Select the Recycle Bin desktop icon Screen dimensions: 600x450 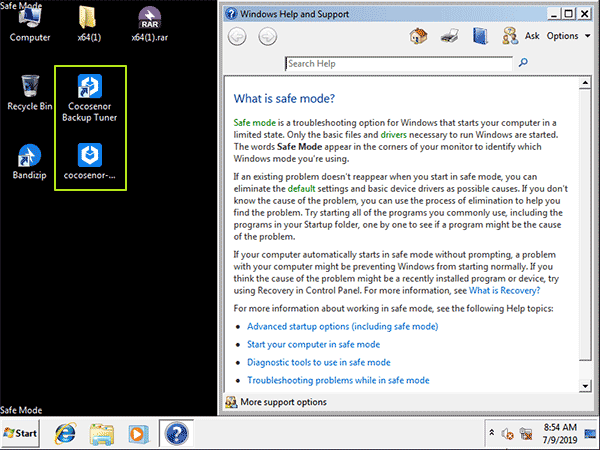(30, 93)
